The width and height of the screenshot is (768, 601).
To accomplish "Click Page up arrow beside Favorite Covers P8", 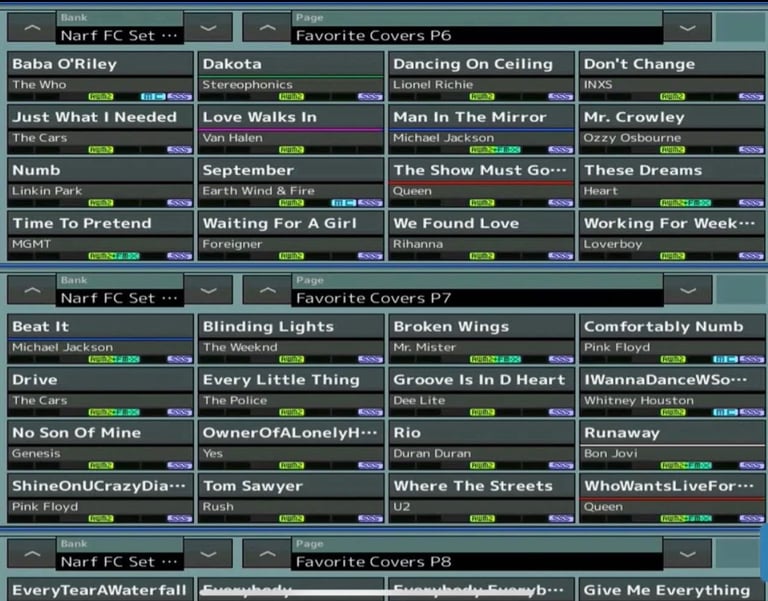I will [x=267, y=554].
